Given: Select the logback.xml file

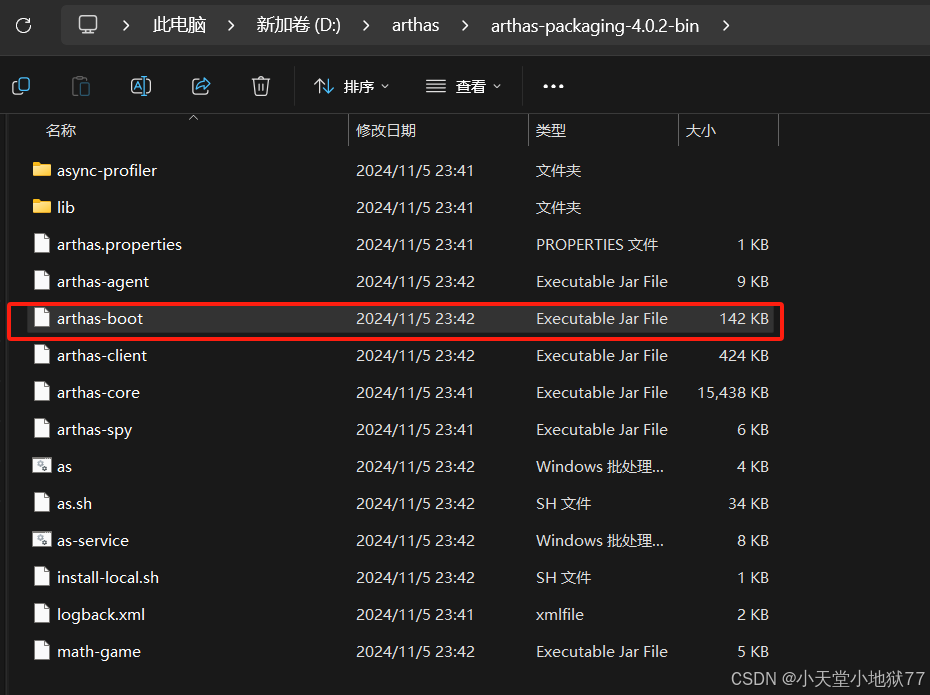Looking at the screenshot, I should (x=99, y=614).
